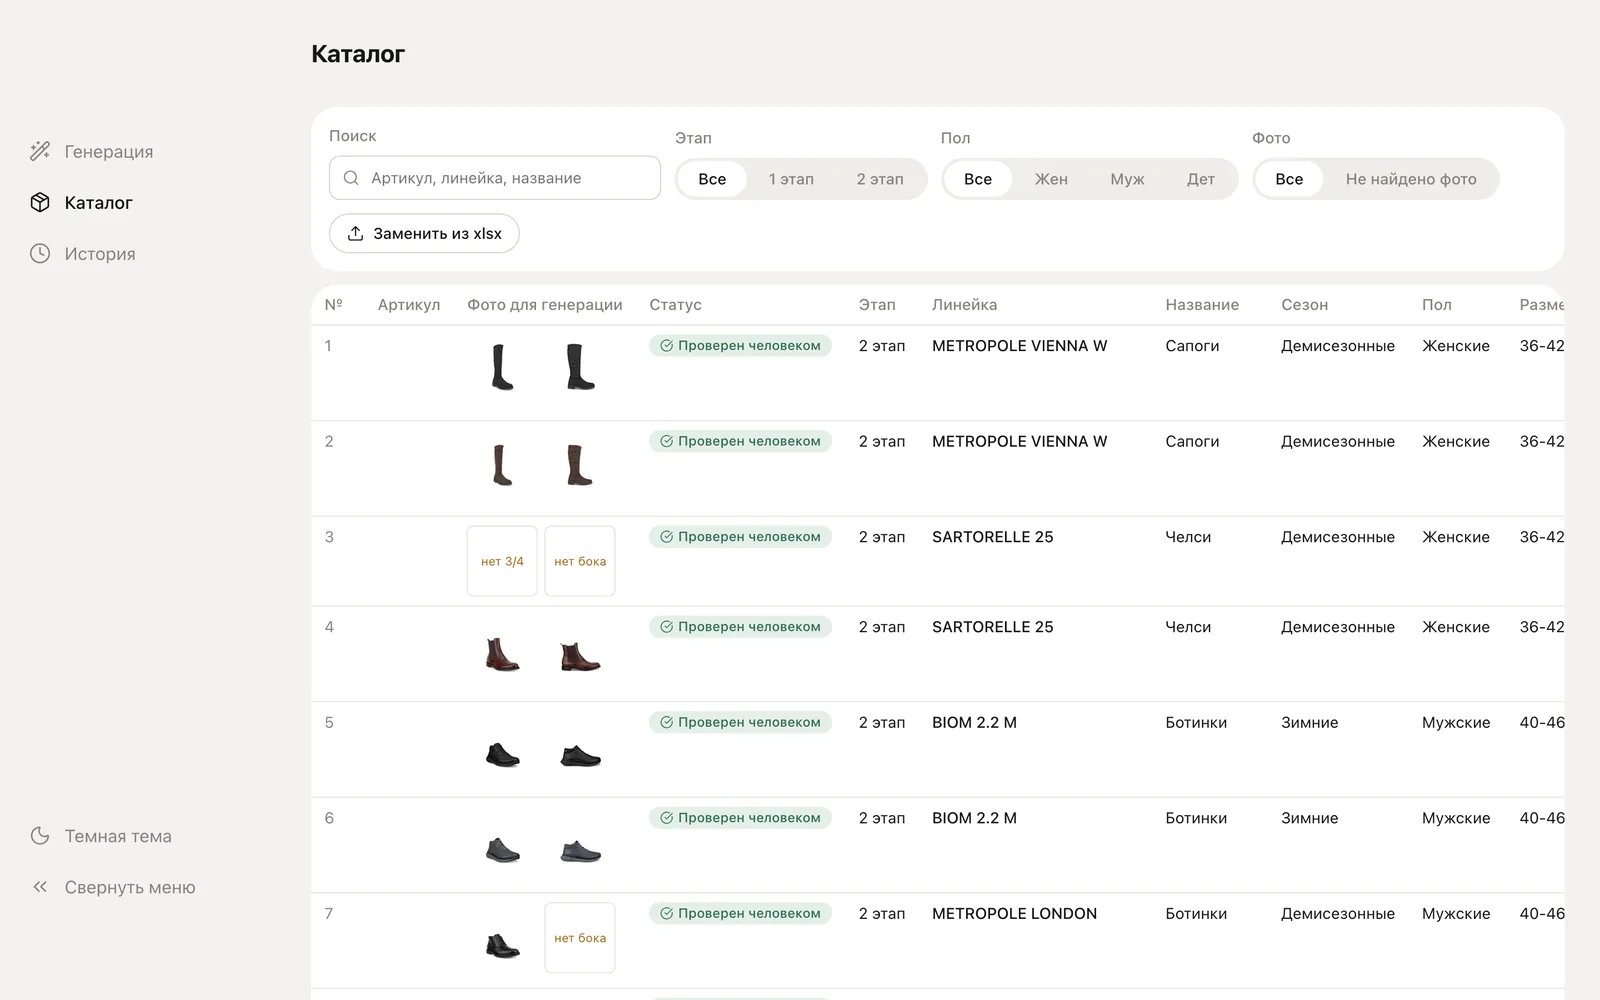Viewport: 1600px width, 1000px height.
Task: Select 'Все' in the Этап filter
Action: click(x=712, y=179)
